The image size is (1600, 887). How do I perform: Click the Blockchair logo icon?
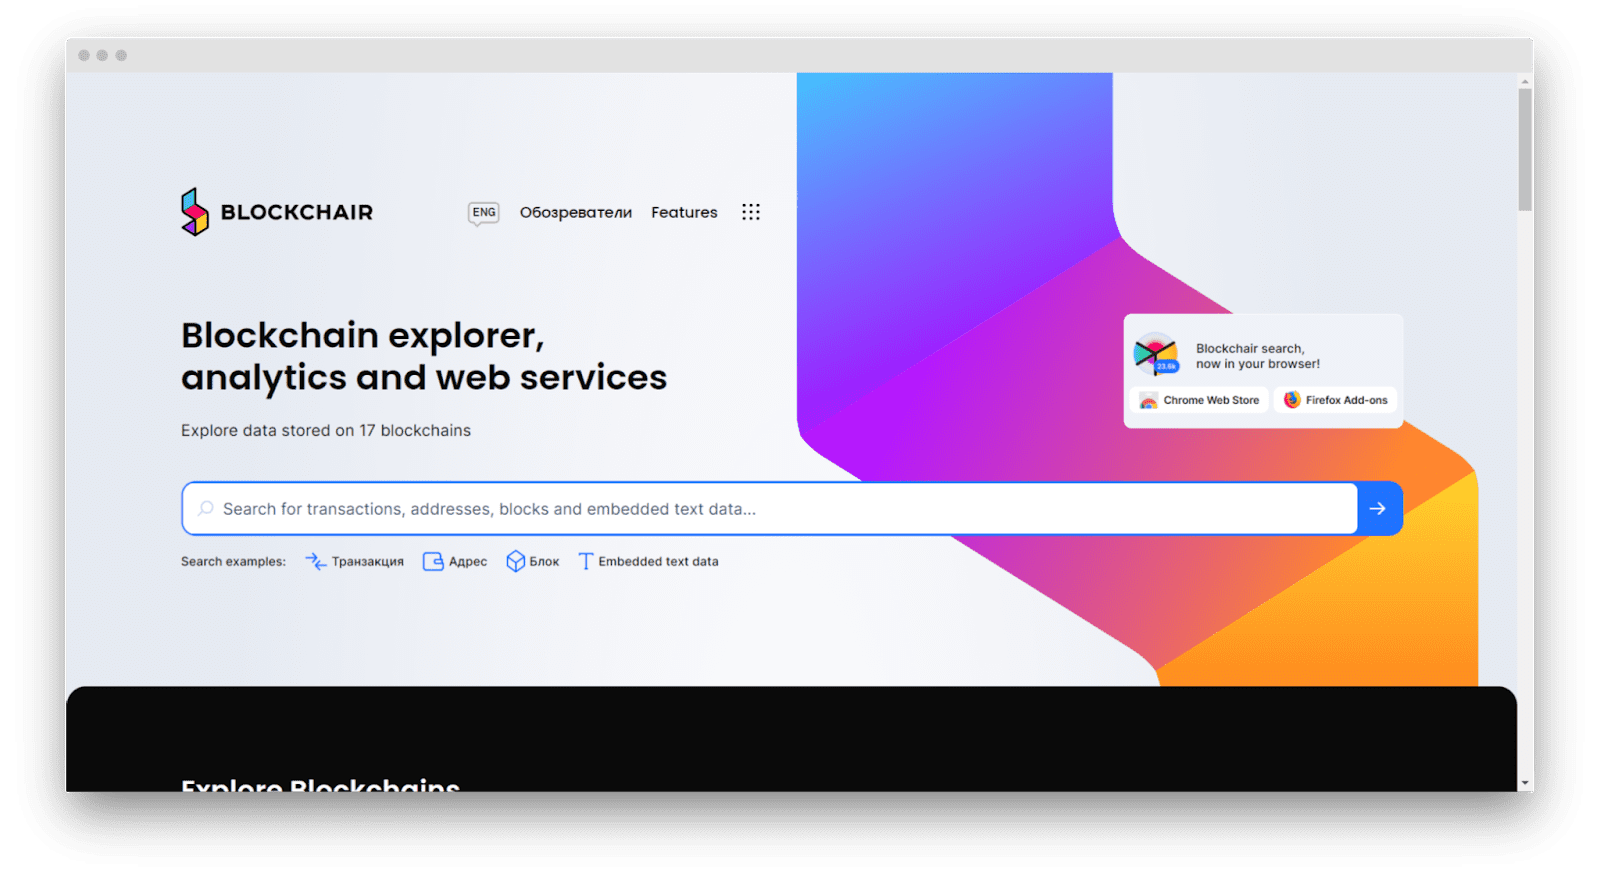(x=194, y=212)
